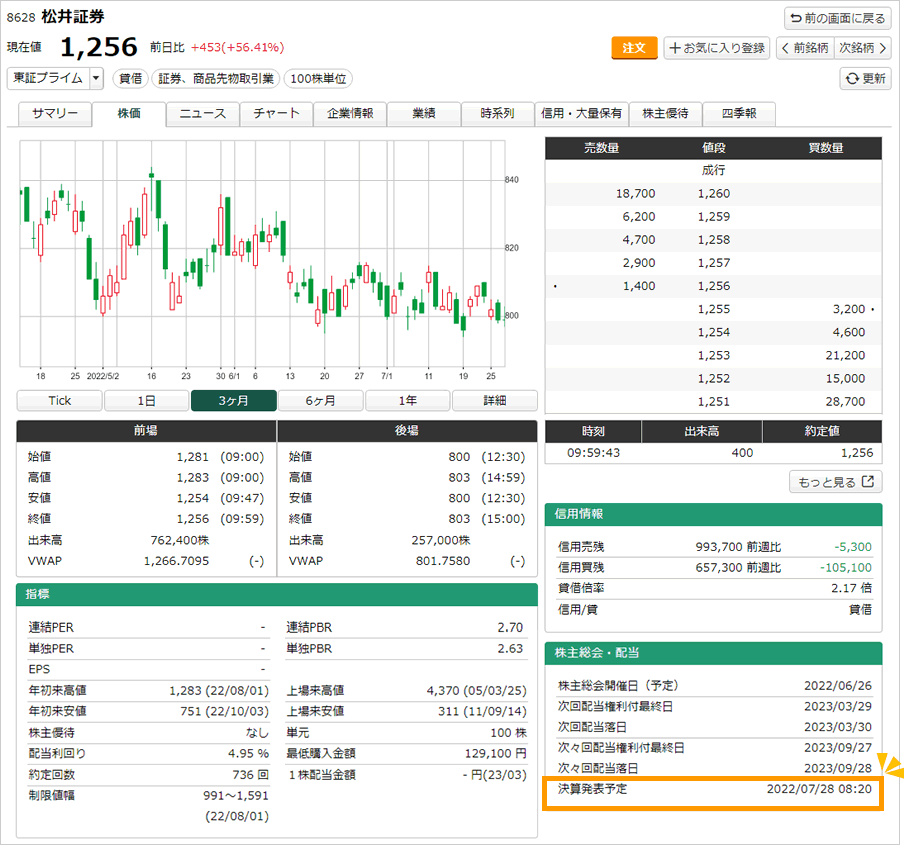
Task: Click the 後場 出来高 value 257,000株
Action: [441, 540]
